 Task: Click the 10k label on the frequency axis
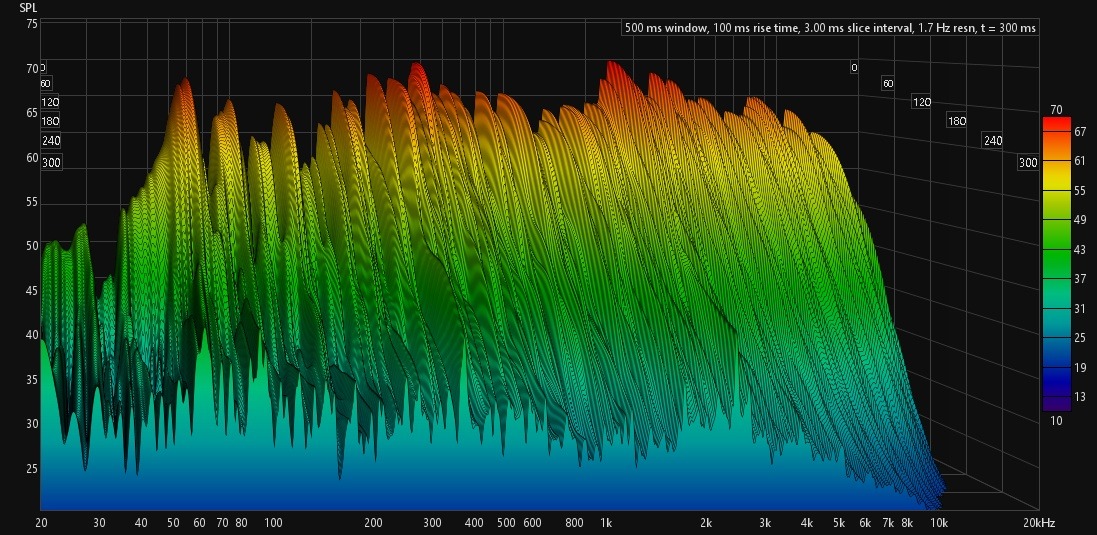coord(939,523)
